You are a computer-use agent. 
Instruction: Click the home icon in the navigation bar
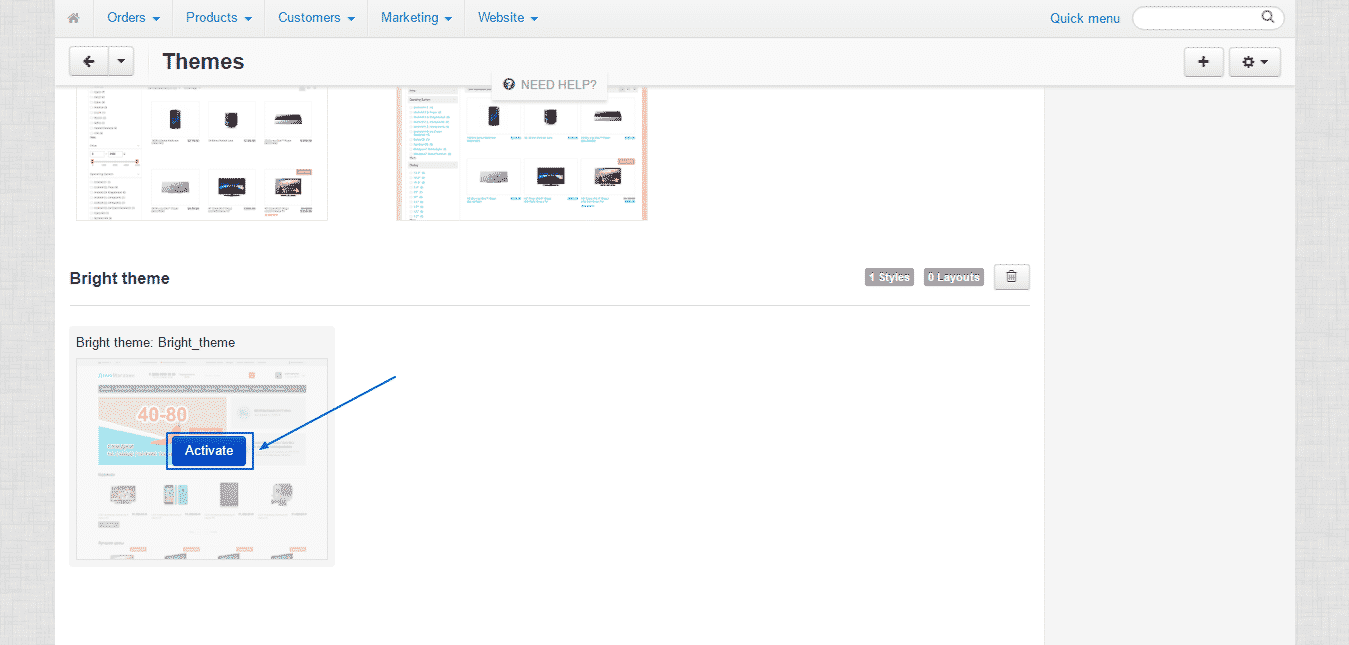(74, 17)
